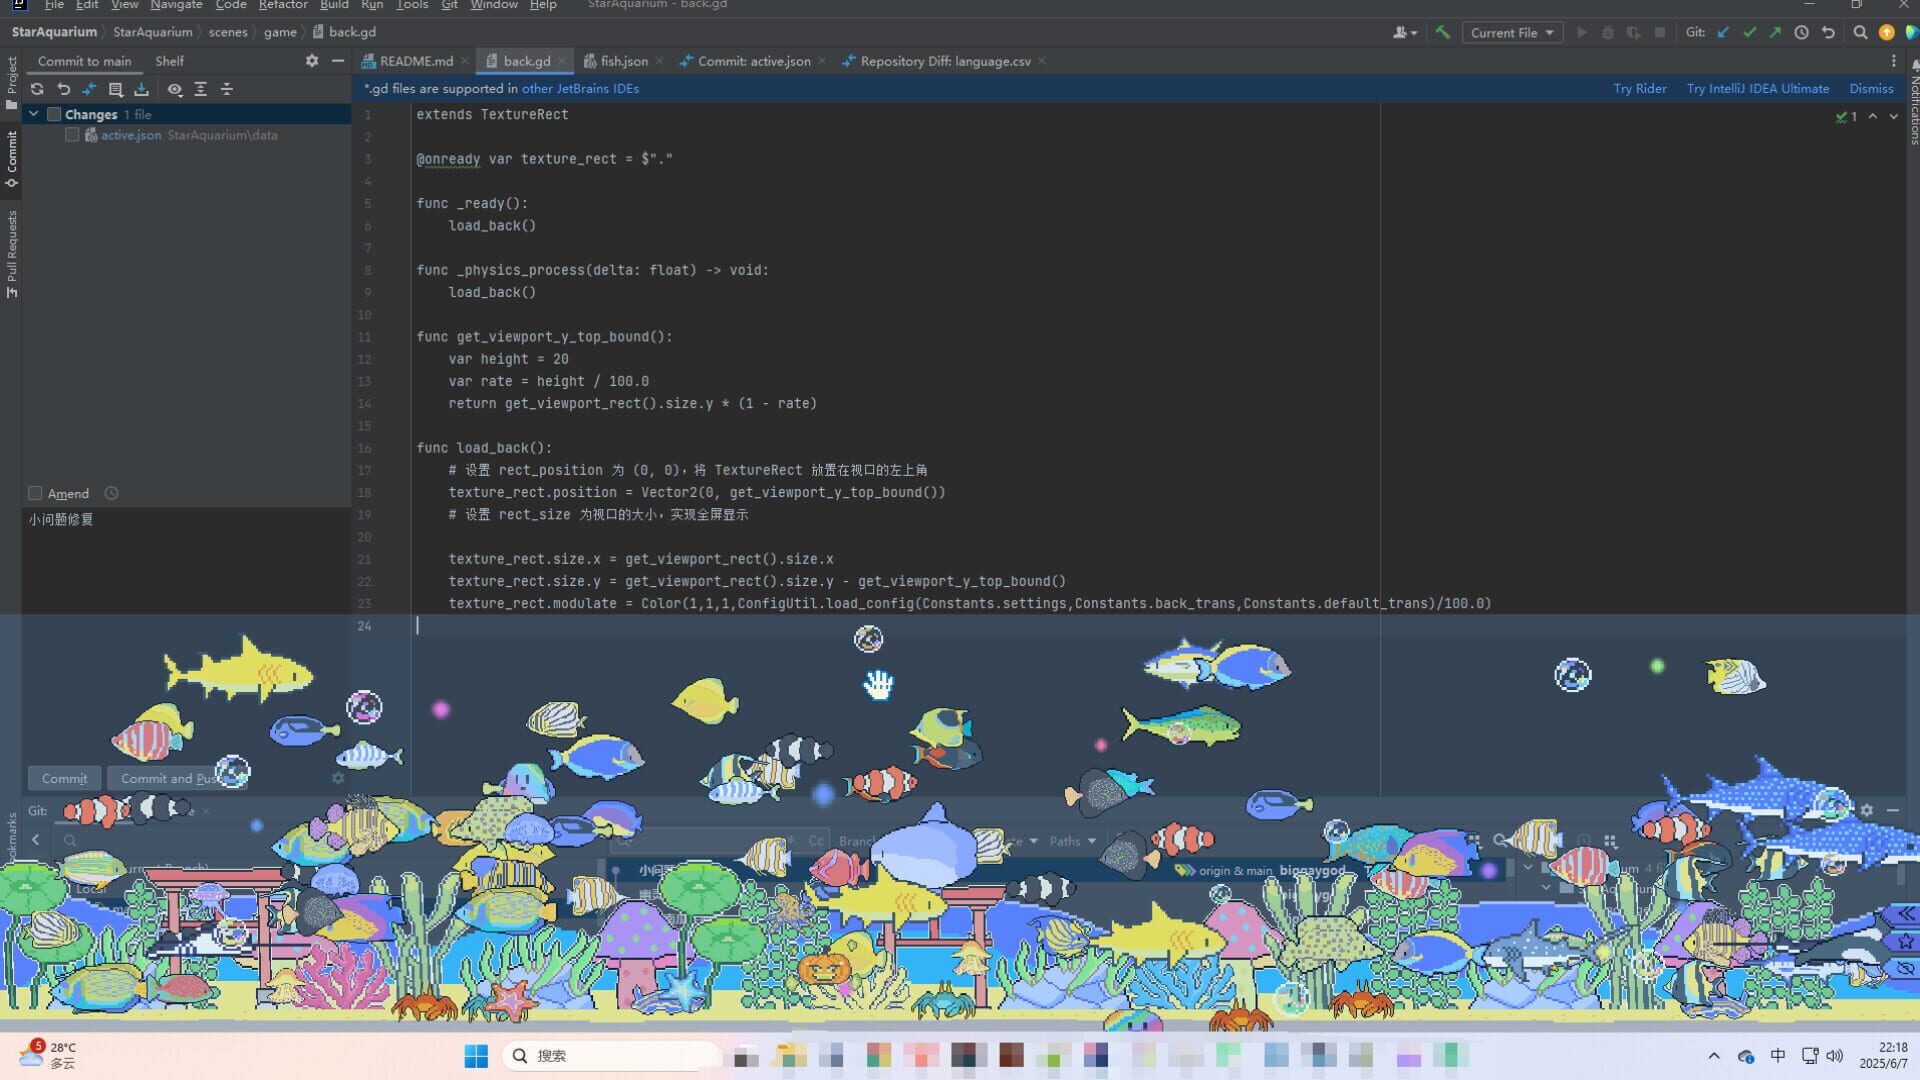Tick the checkbox next to active.json
Image resolution: width=1920 pixels, height=1080 pixels.
coord(72,134)
